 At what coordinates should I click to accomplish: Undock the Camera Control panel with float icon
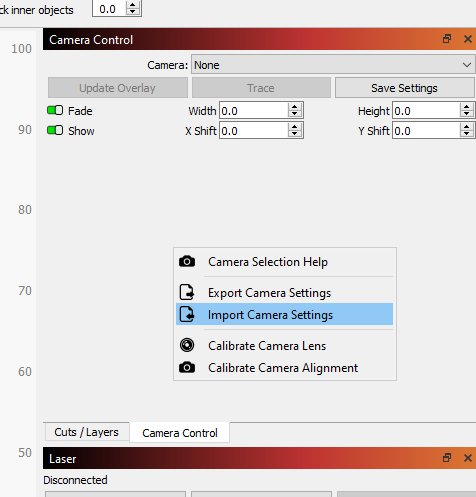point(447,39)
